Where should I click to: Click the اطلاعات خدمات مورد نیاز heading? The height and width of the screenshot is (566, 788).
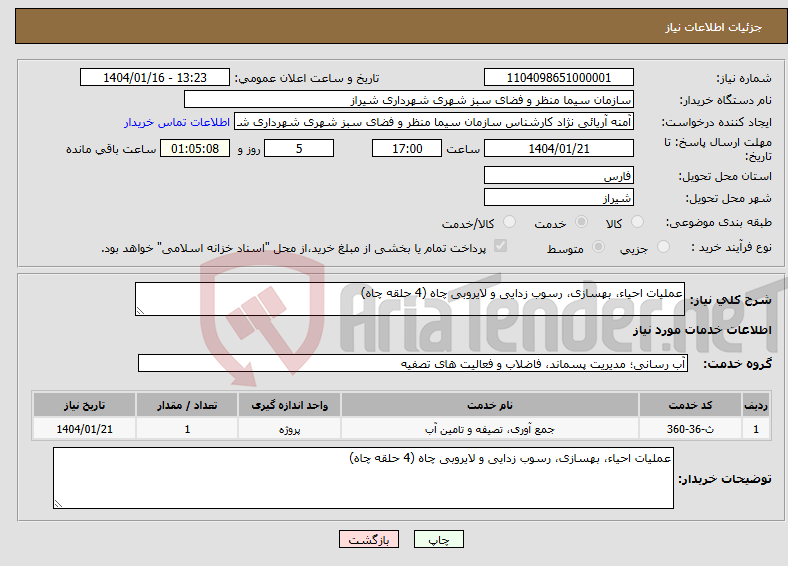coord(702,330)
